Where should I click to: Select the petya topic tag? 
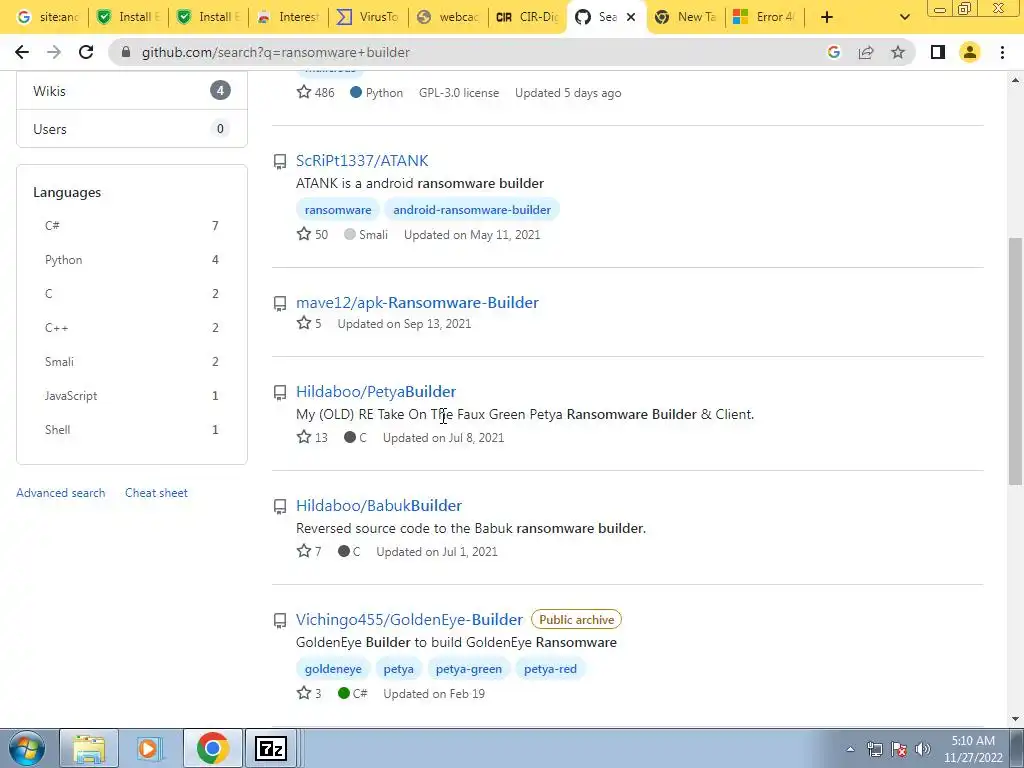click(398, 669)
